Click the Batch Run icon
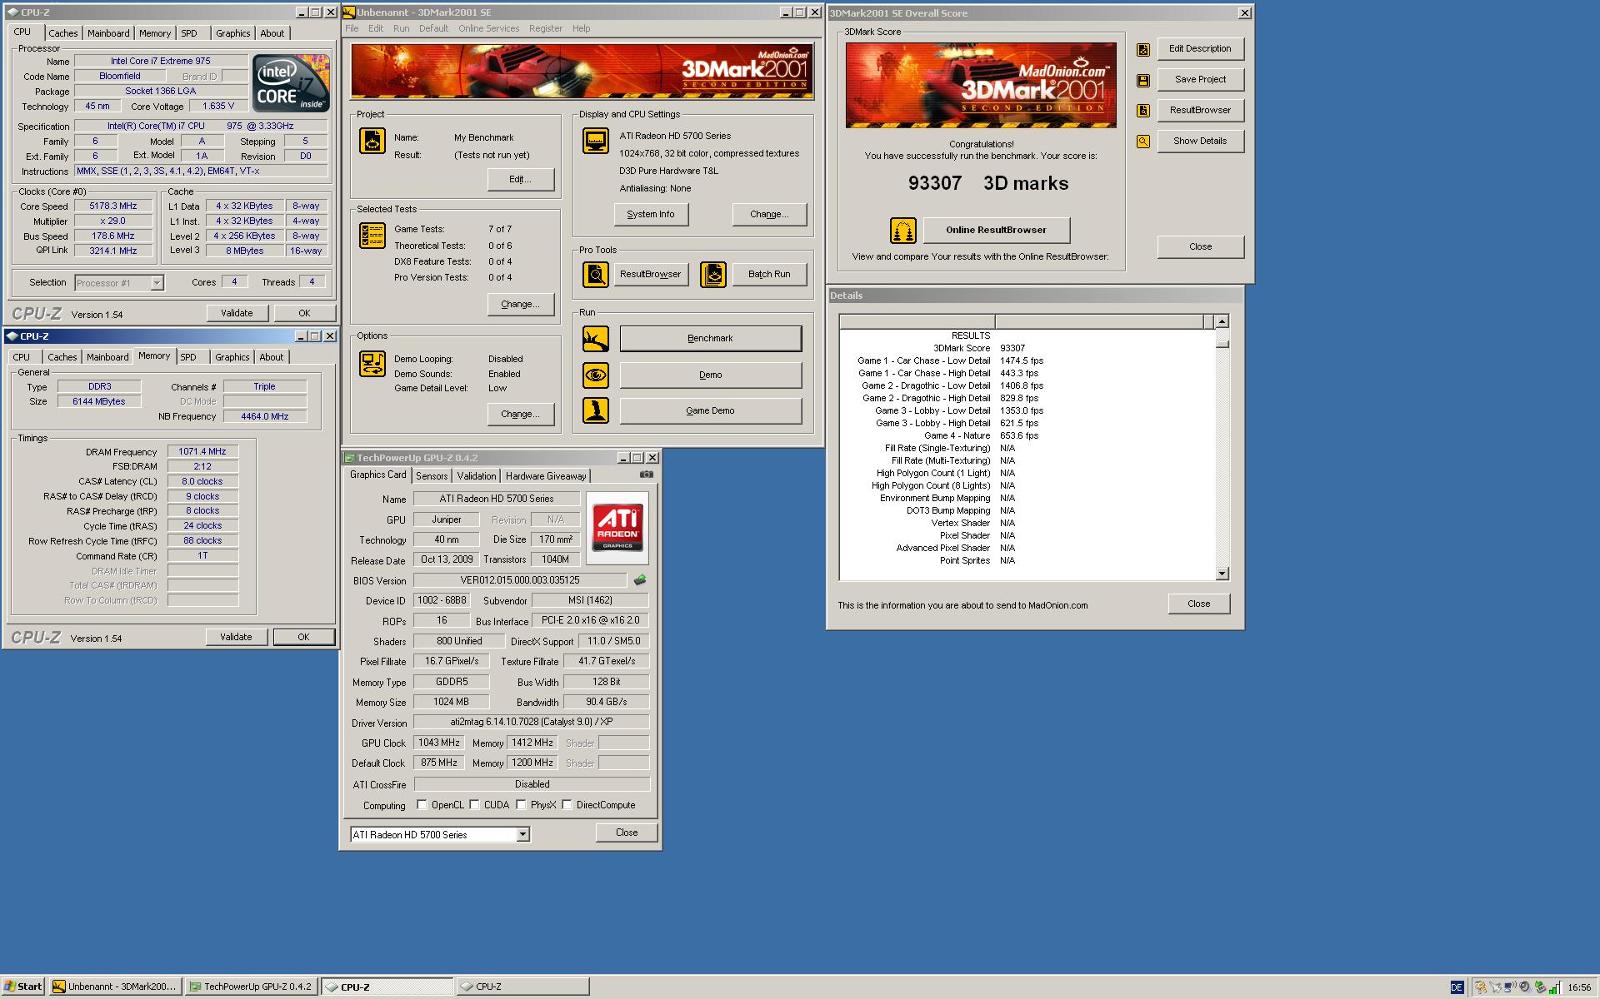This screenshot has height=999, width=1600. click(713, 274)
